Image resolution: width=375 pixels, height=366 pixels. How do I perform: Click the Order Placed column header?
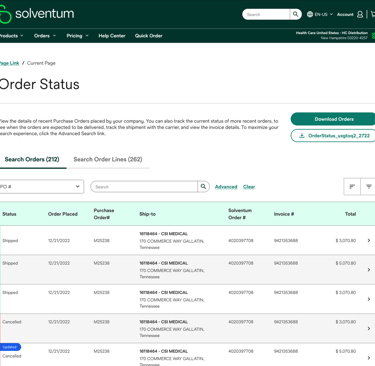click(63, 214)
